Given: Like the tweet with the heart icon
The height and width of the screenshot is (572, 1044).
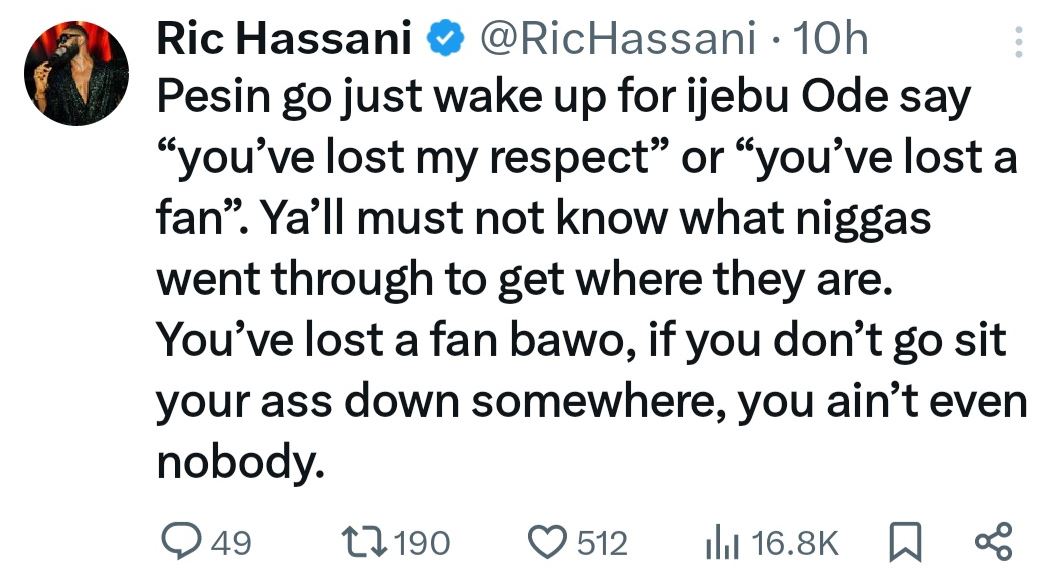Looking at the screenshot, I should point(552,543).
